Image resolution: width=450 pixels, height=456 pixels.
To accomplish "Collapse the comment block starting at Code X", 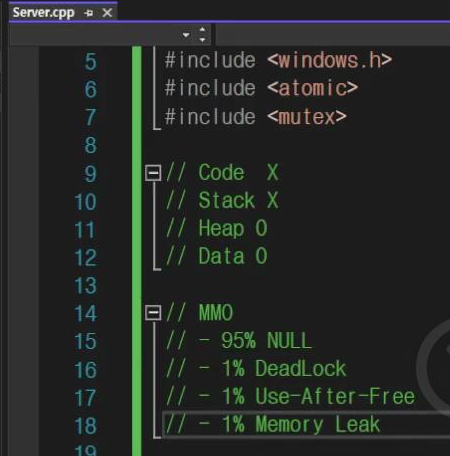I will pyautogui.click(x=153, y=173).
